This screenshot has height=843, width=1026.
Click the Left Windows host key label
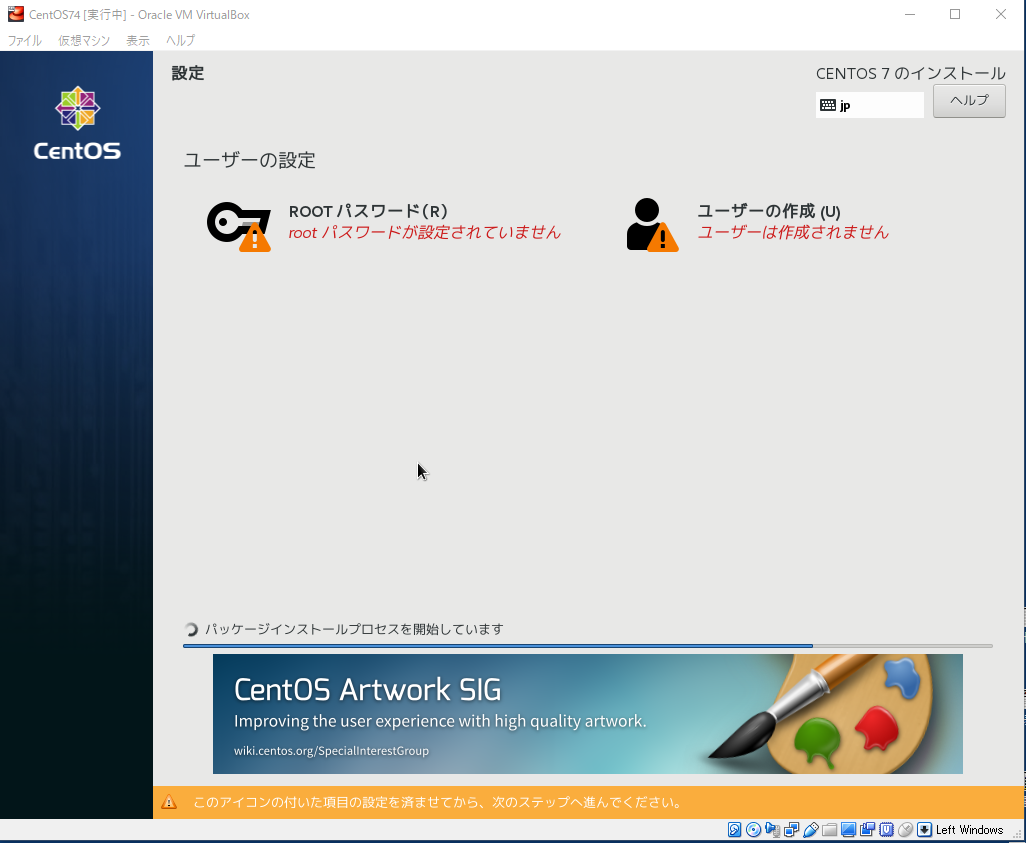pos(969,830)
